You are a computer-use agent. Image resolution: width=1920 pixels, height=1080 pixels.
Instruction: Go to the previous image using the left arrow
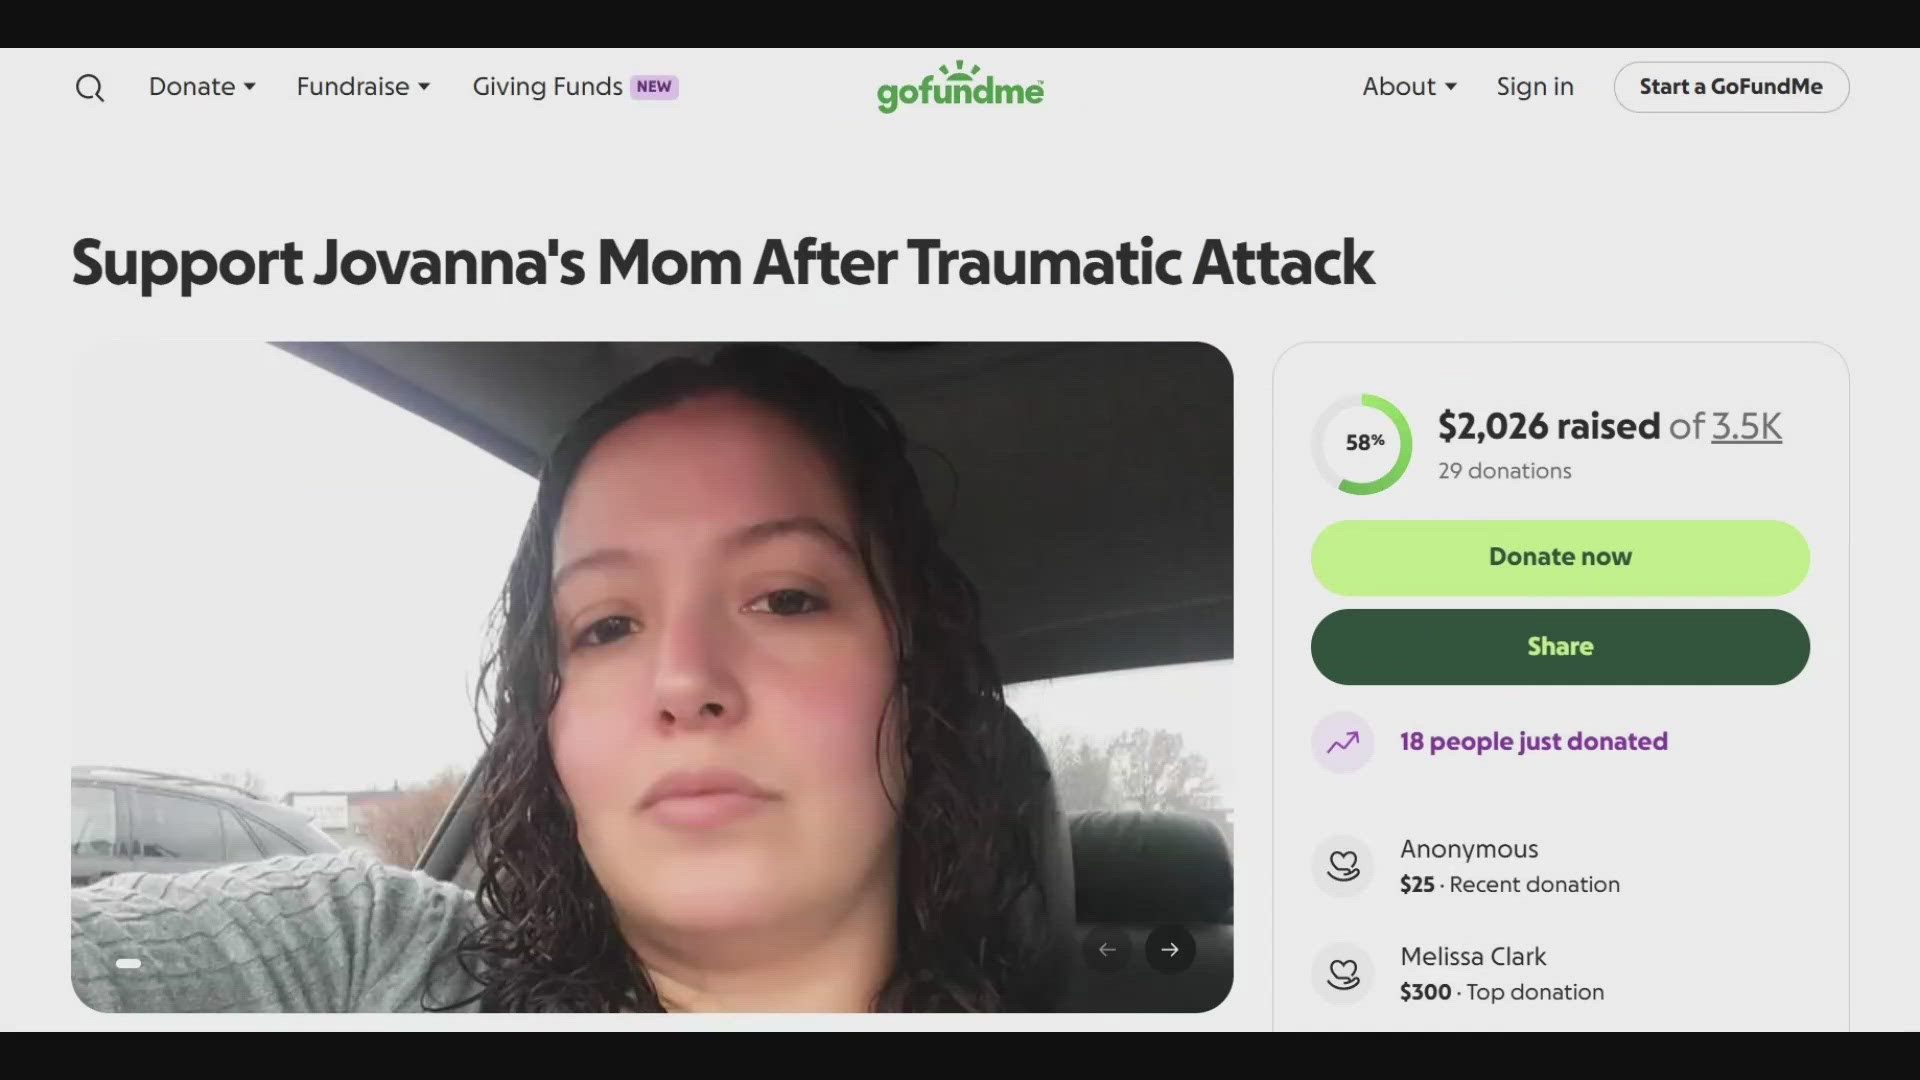tap(1107, 950)
